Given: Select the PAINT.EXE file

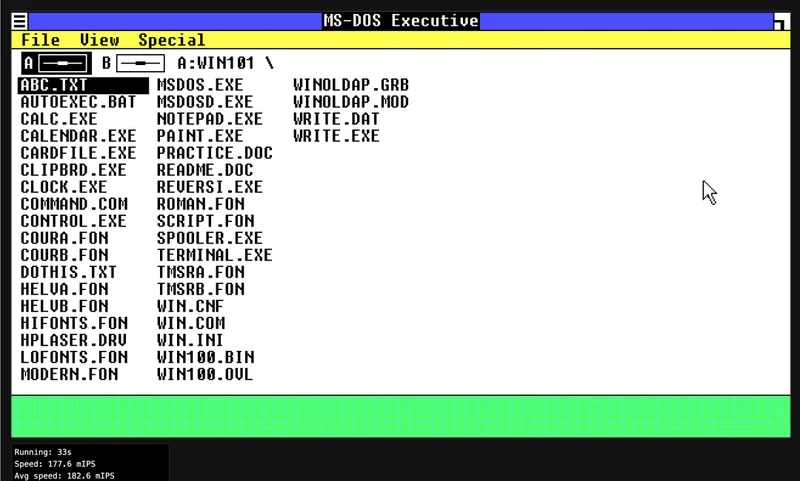Looking at the screenshot, I should 200,136.
